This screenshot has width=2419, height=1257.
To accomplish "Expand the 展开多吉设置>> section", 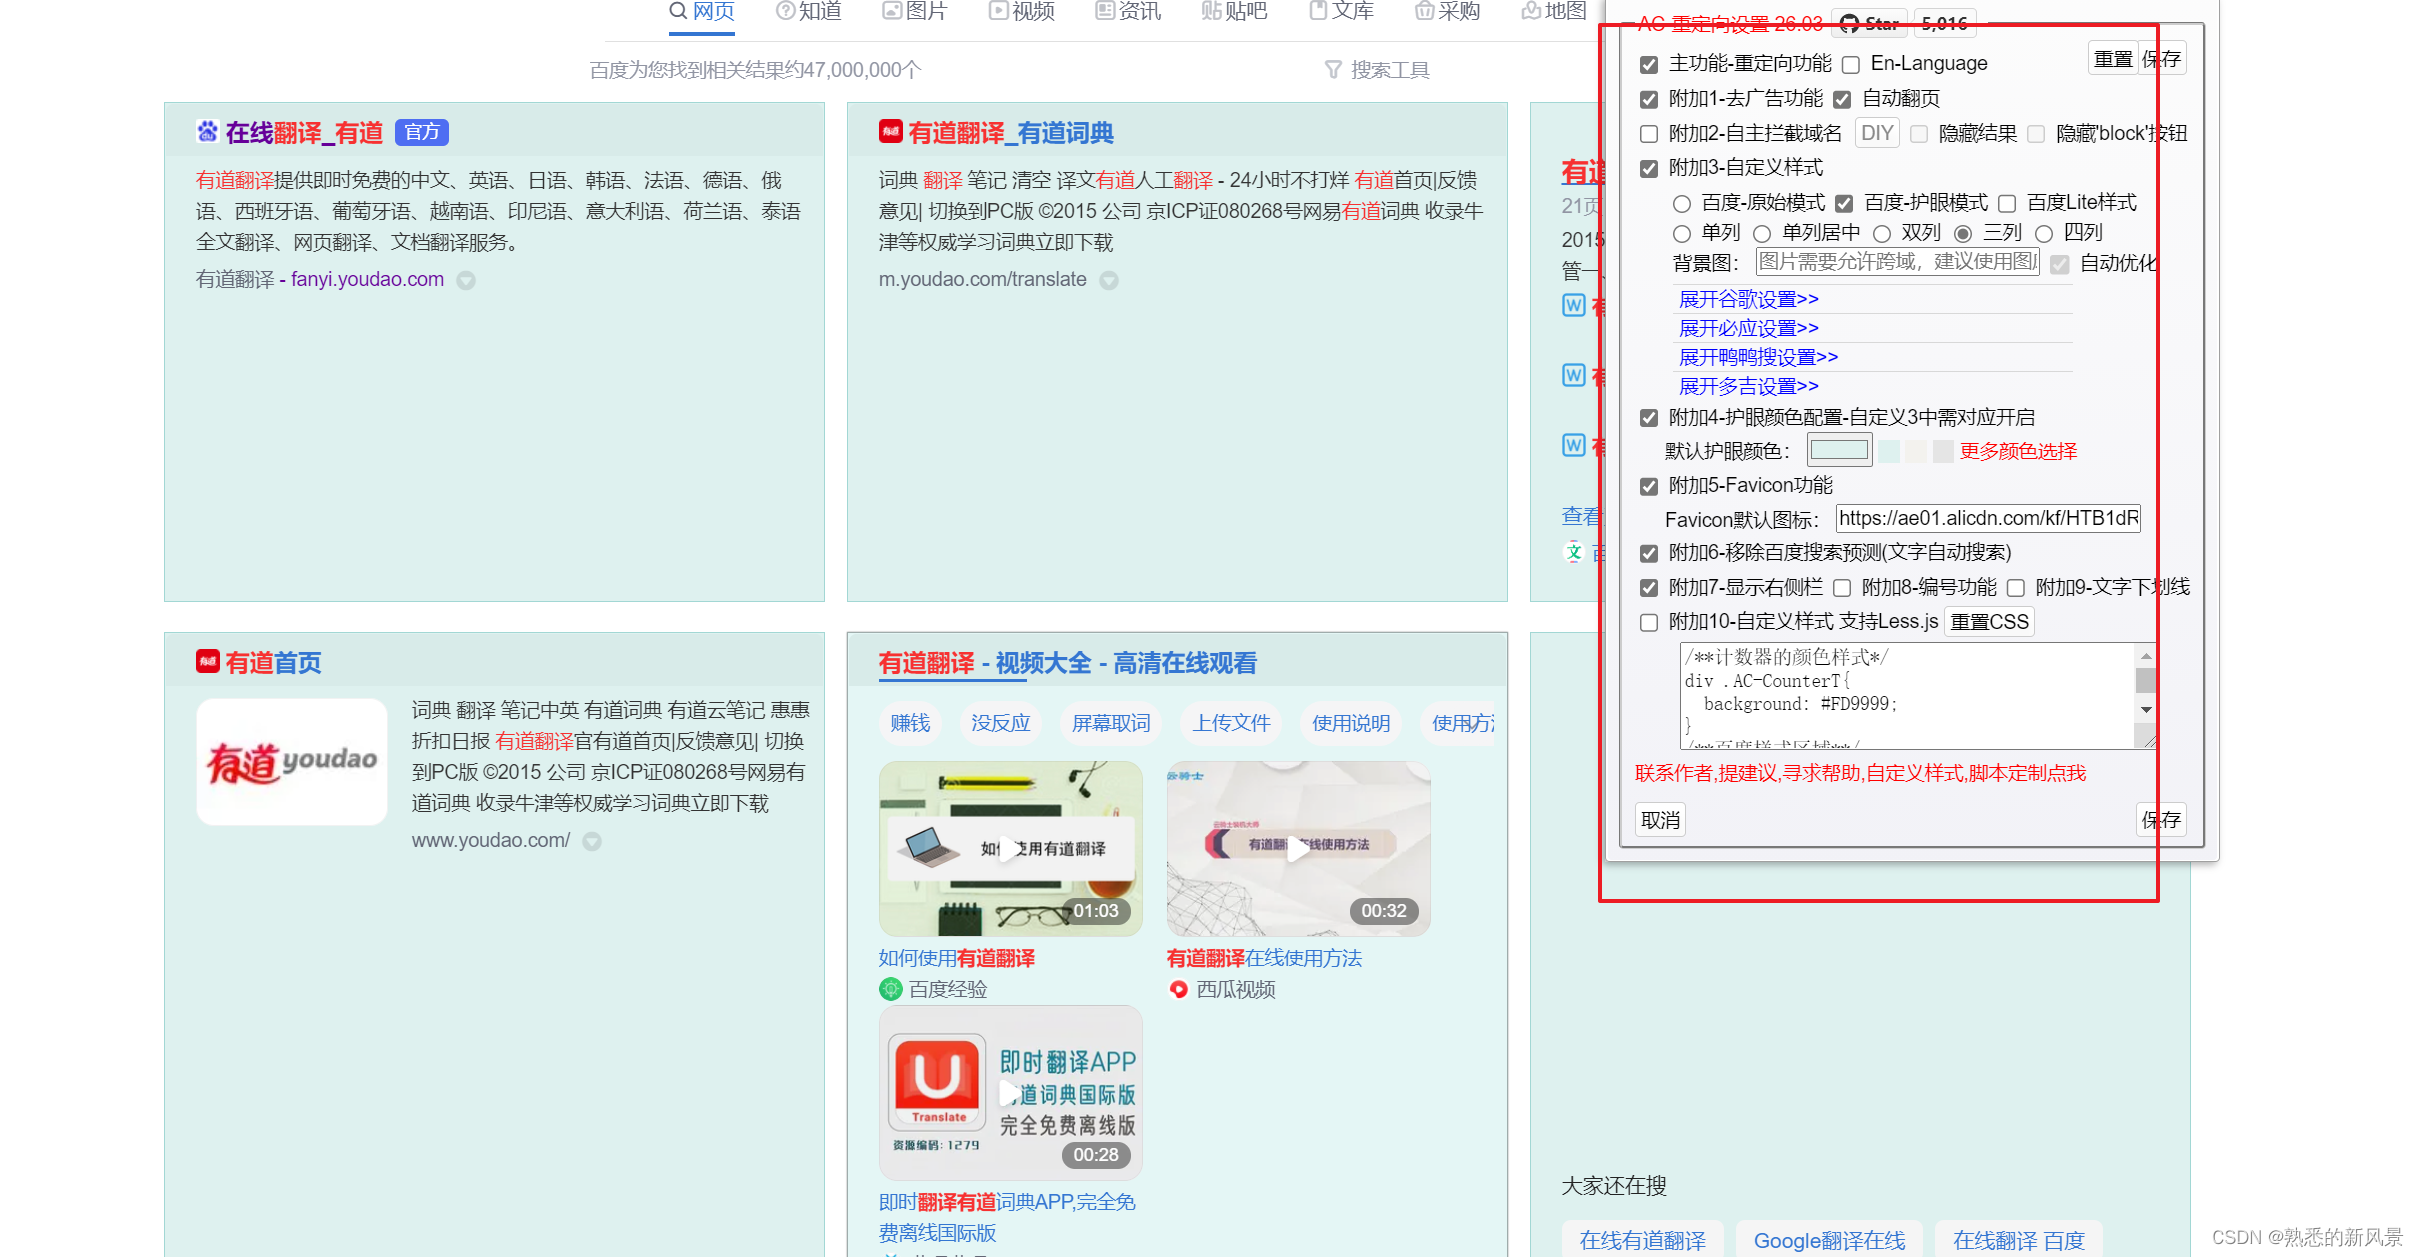I will pyautogui.click(x=1748, y=386).
